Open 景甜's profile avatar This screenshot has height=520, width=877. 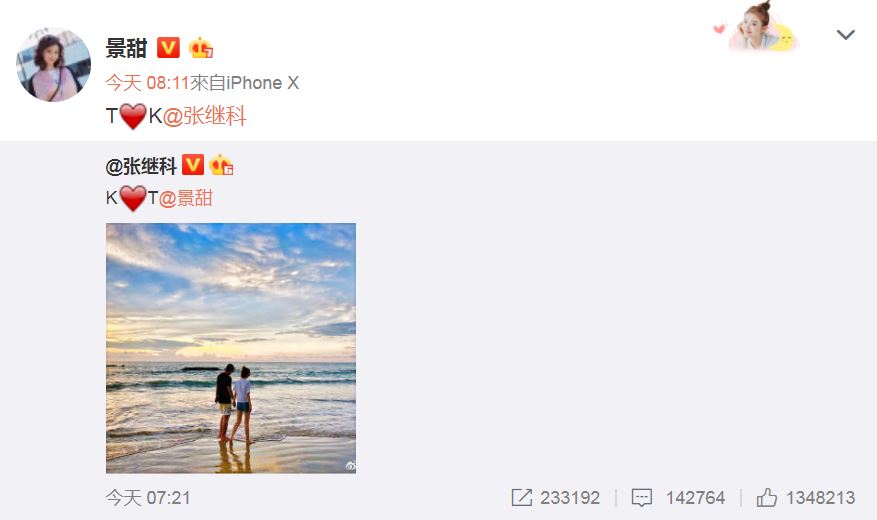54,65
